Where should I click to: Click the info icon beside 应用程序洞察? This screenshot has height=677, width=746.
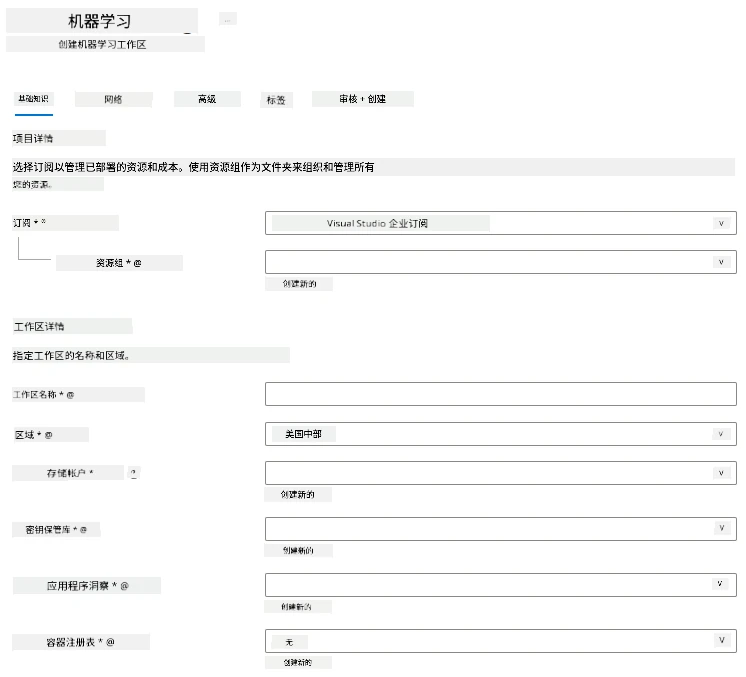click(x=125, y=586)
